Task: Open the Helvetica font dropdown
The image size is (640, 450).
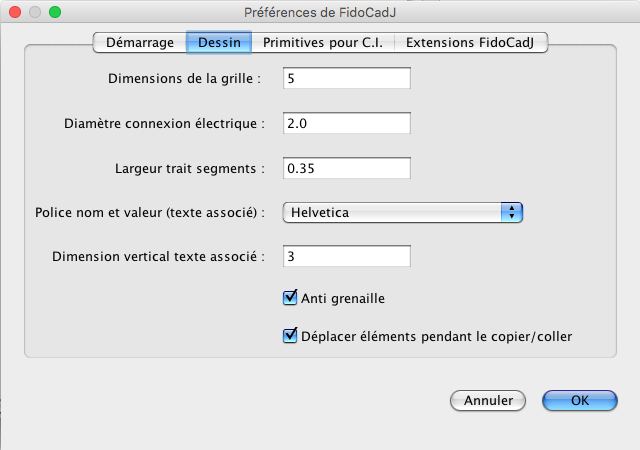Action: 402,212
